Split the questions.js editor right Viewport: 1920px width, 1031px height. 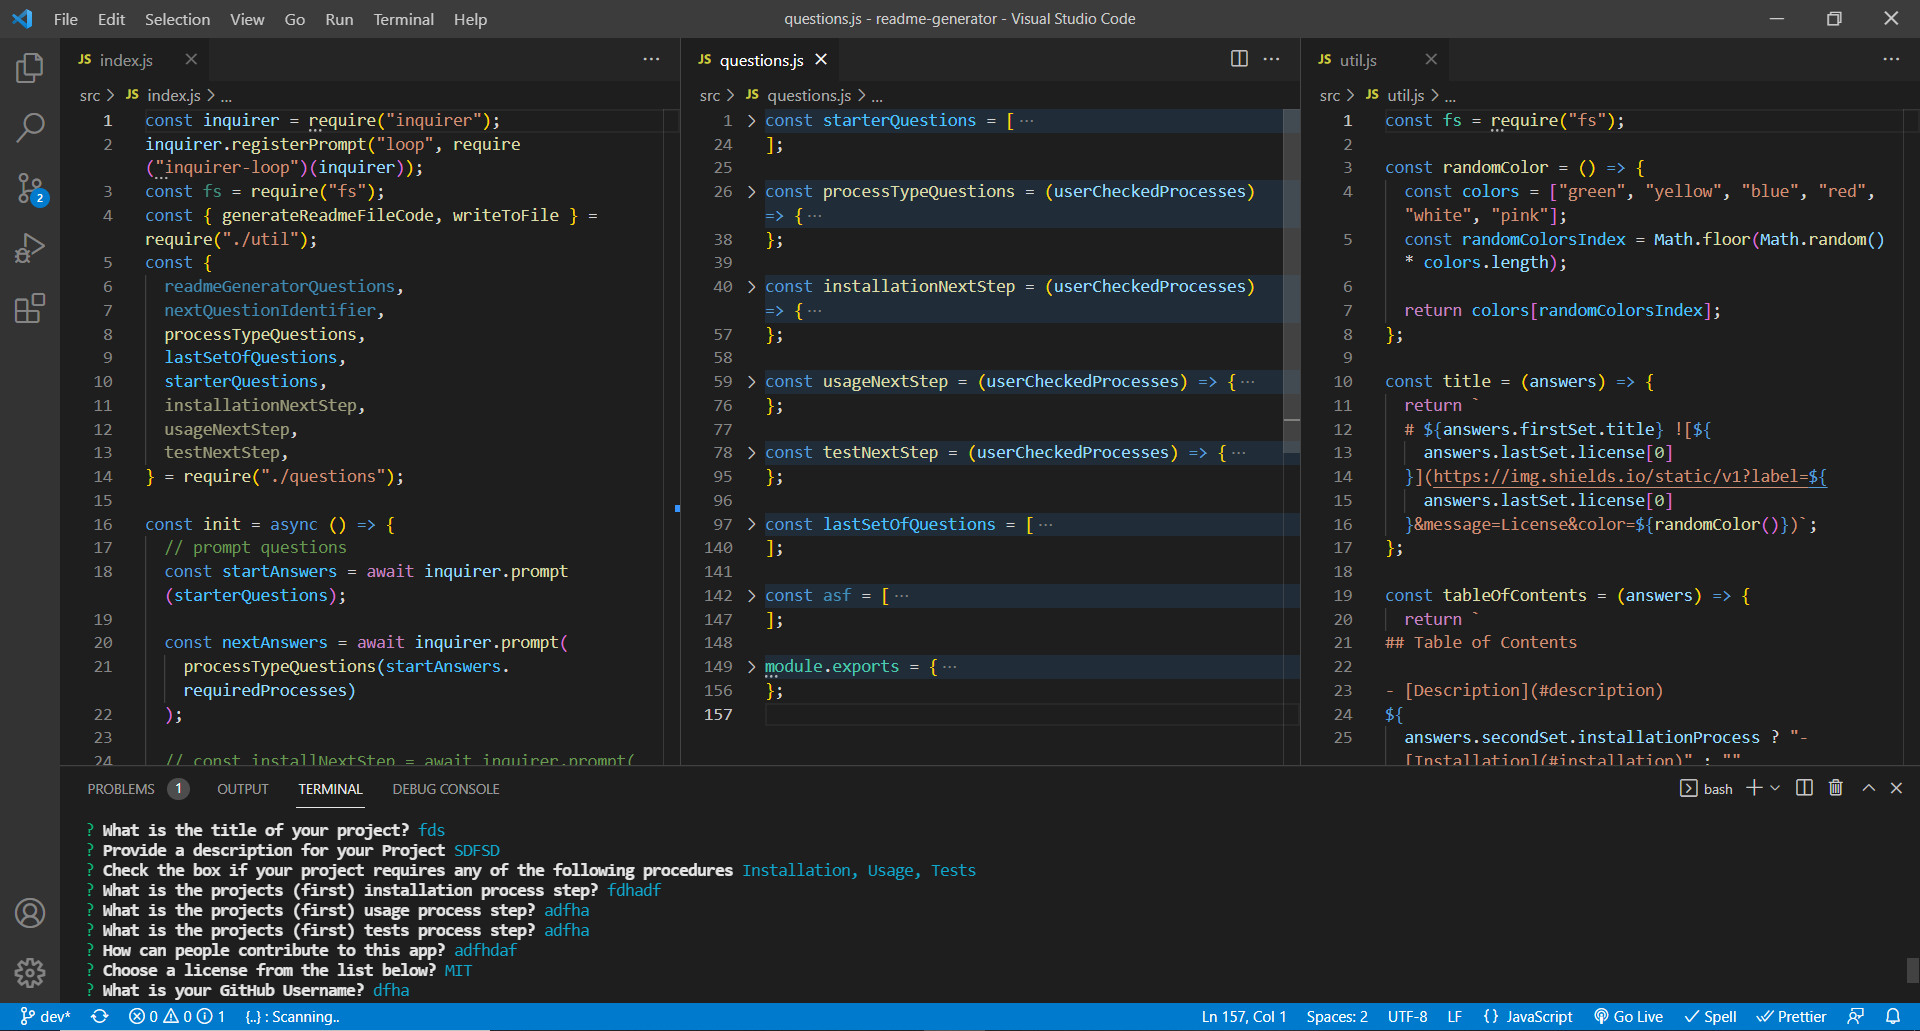click(1239, 59)
